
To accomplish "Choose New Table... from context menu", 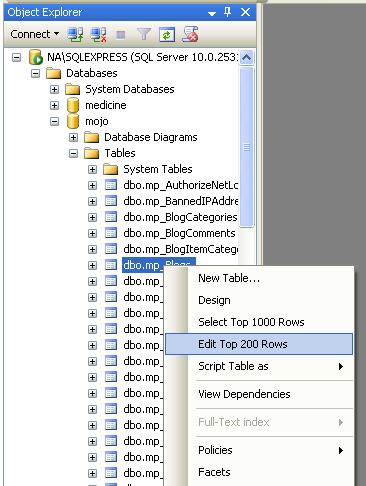I will [x=259, y=278].
